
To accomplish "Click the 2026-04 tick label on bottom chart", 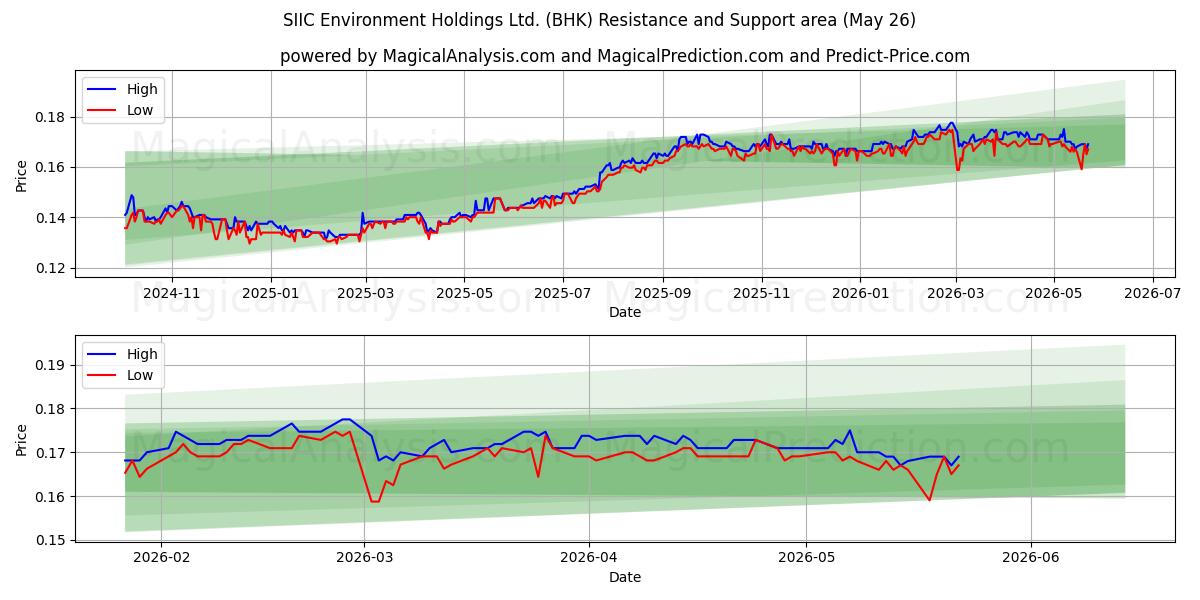I will [589, 558].
